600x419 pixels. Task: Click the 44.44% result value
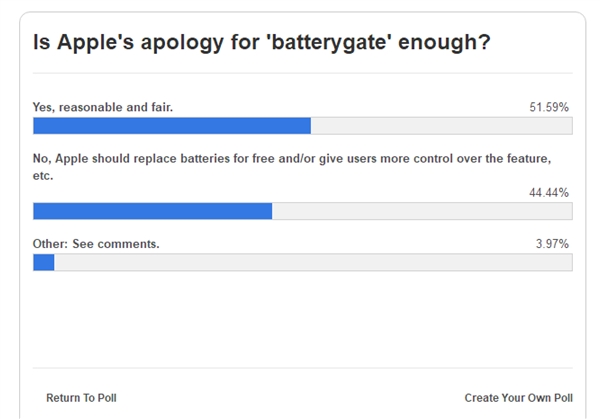[550, 192]
